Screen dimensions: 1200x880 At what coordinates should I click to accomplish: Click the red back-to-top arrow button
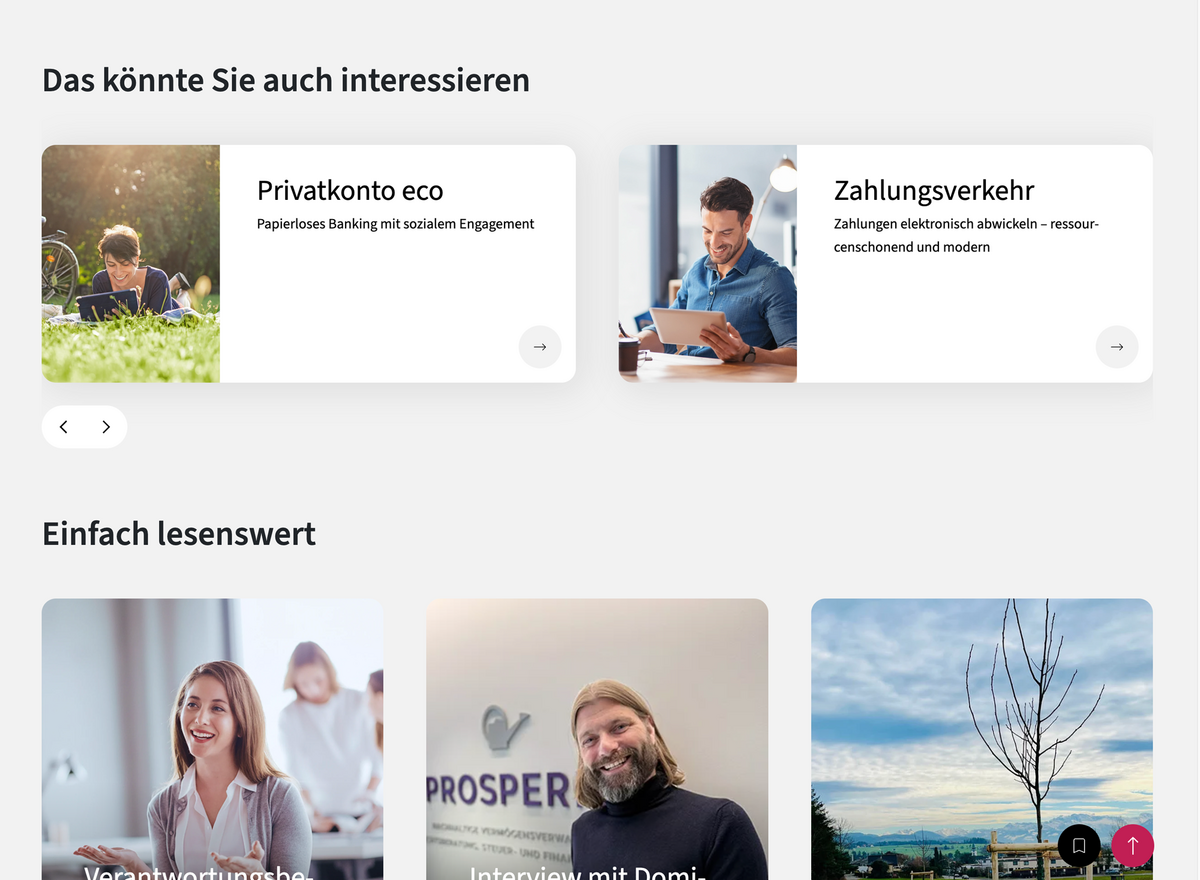(1132, 846)
